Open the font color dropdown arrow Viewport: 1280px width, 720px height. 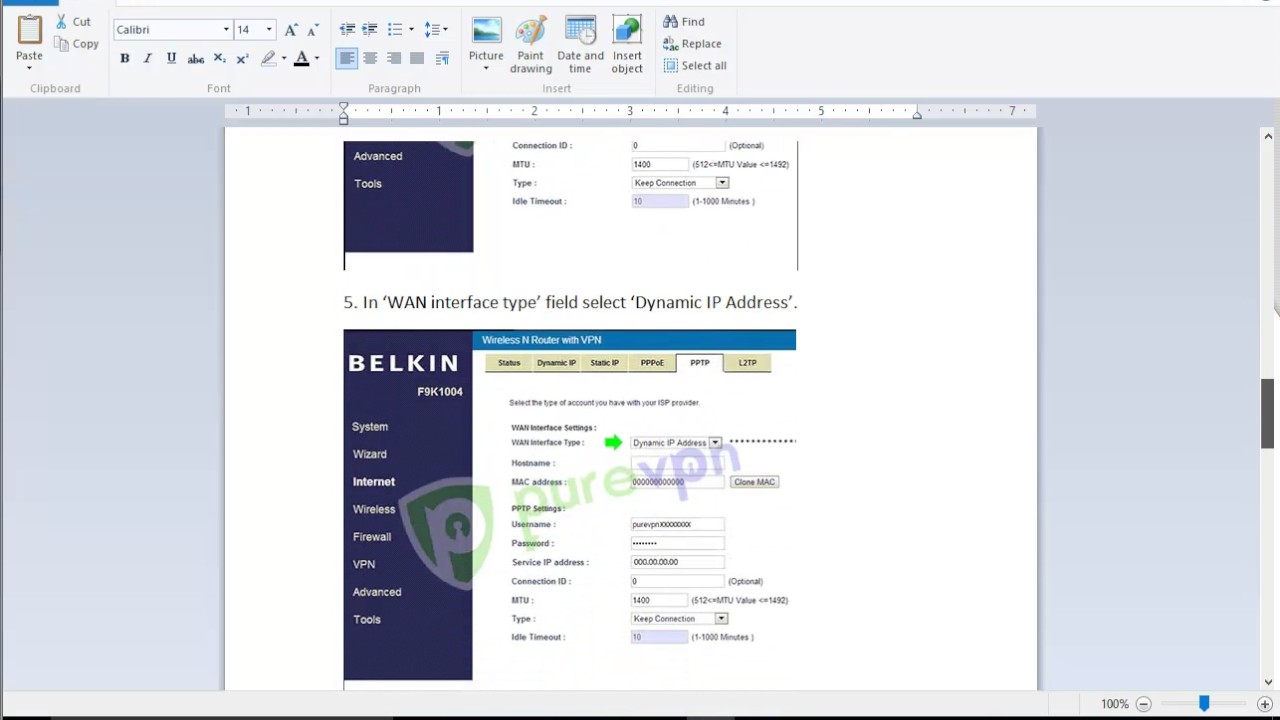[x=316, y=58]
